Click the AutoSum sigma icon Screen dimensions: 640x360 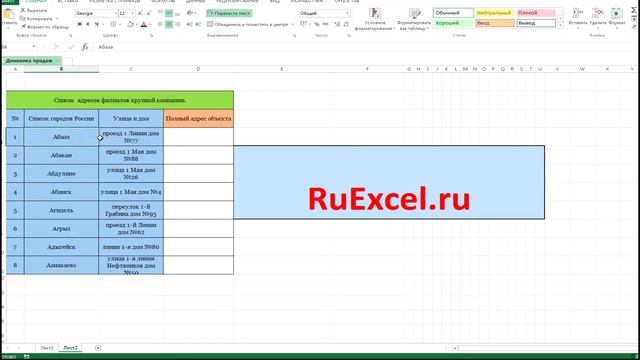[634, 10]
